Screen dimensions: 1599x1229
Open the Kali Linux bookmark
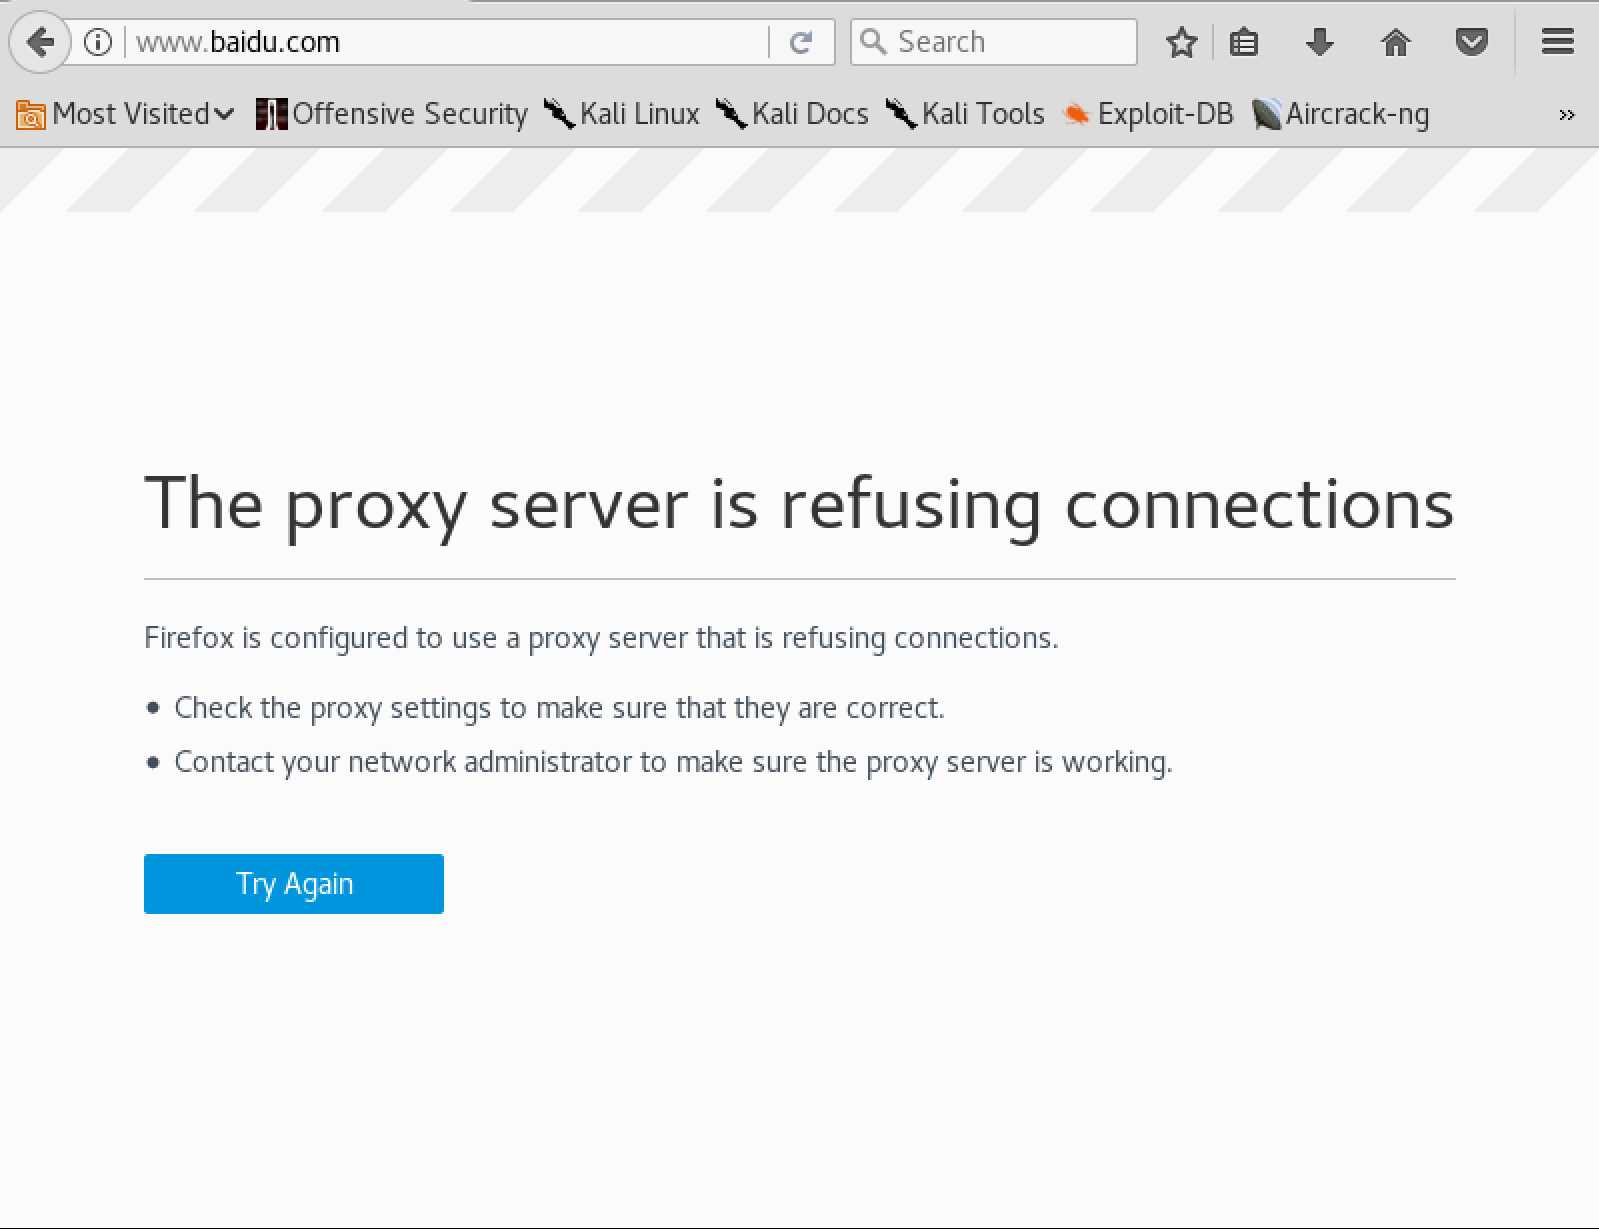point(622,114)
